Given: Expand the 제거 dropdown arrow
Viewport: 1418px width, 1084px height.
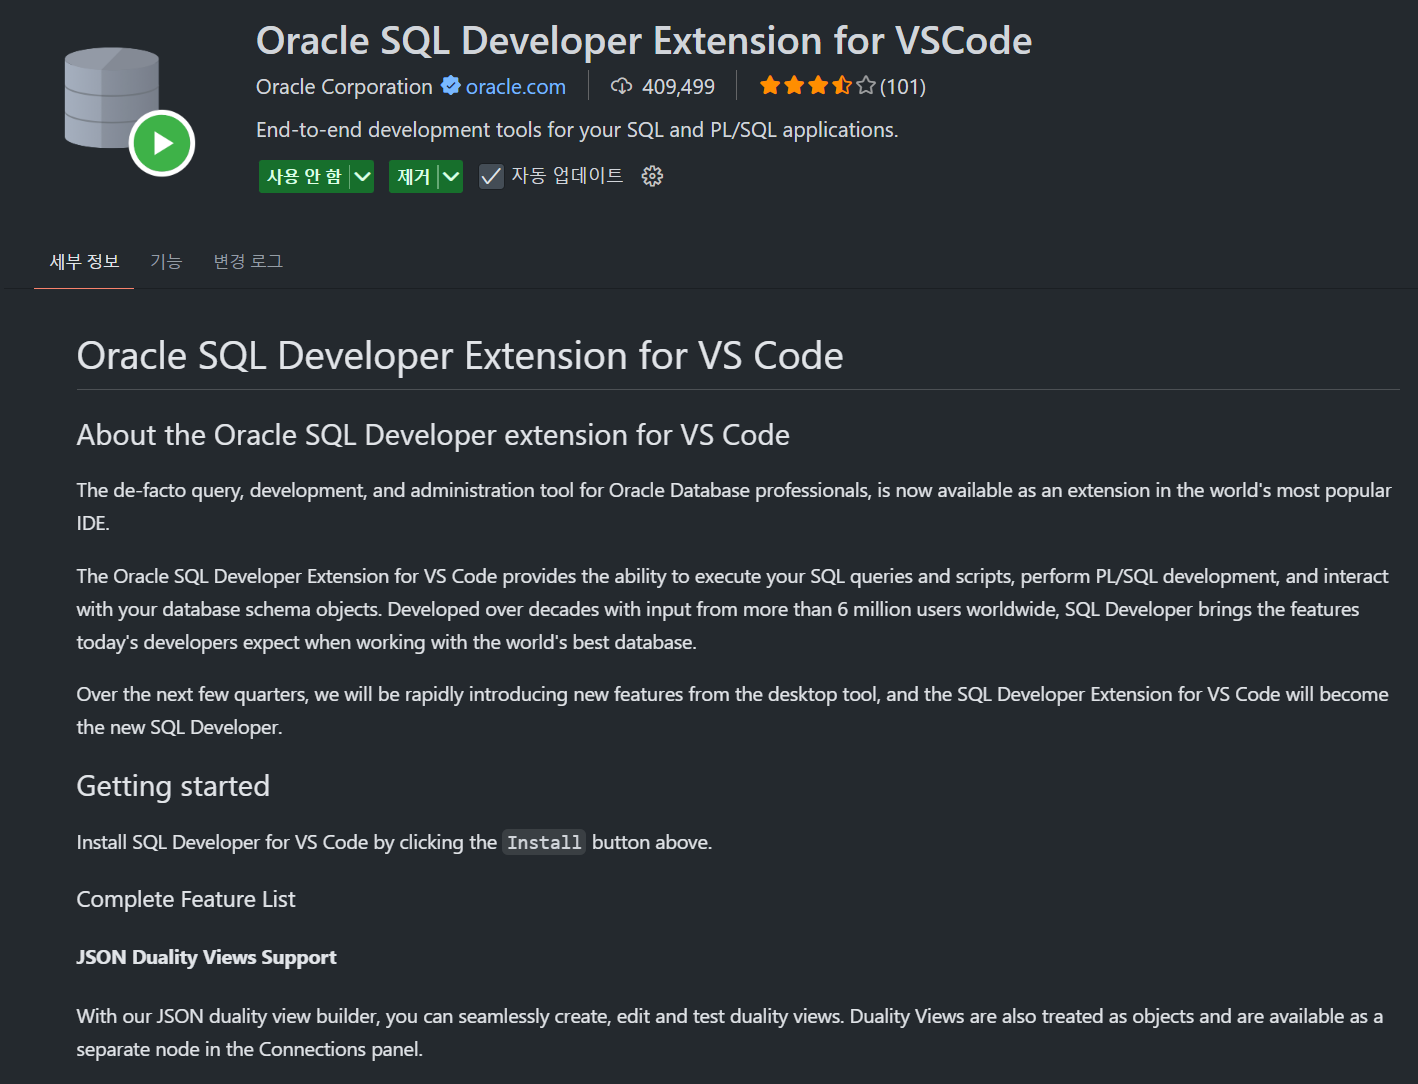Looking at the screenshot, I should tap(451, 176).
